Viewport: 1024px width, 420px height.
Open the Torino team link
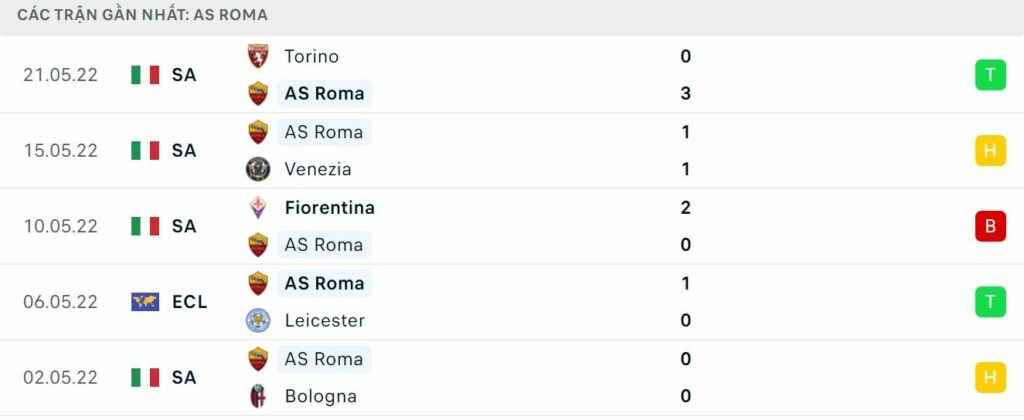coord(311,57)
